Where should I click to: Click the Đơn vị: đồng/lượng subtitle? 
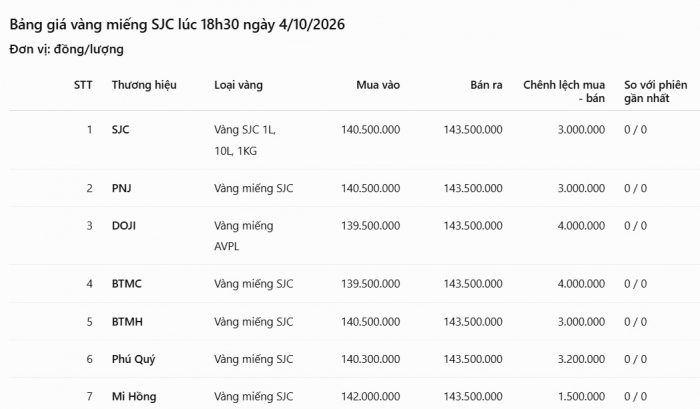pos(67,50)
